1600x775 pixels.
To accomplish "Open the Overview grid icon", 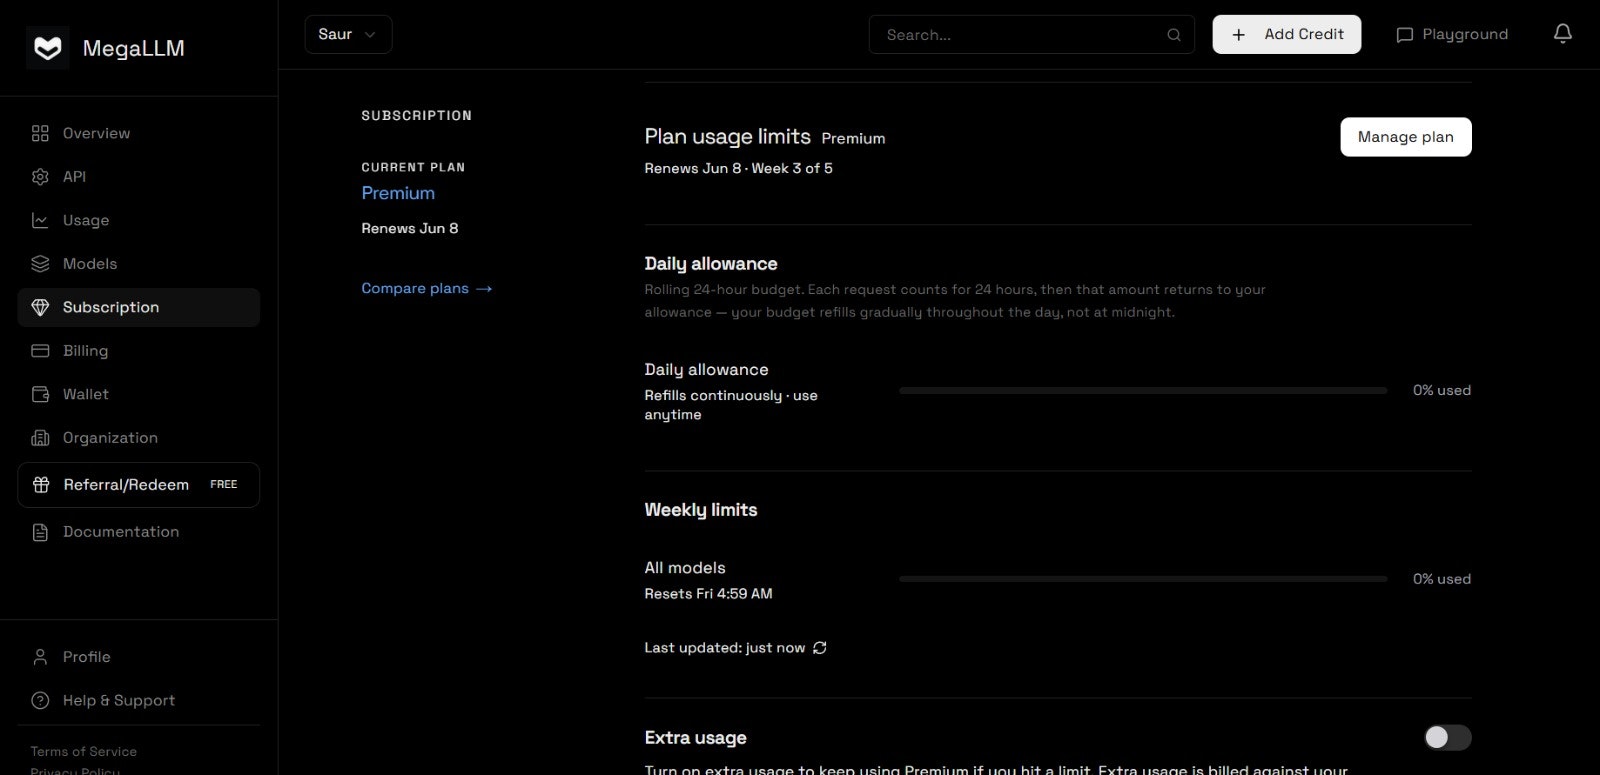I will [x=40, y=133].
